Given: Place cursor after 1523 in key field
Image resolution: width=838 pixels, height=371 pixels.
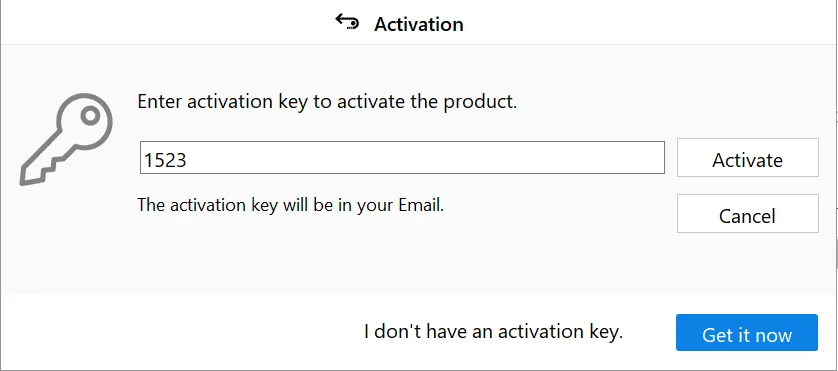Looking at the screenshot, I should 188,159.
